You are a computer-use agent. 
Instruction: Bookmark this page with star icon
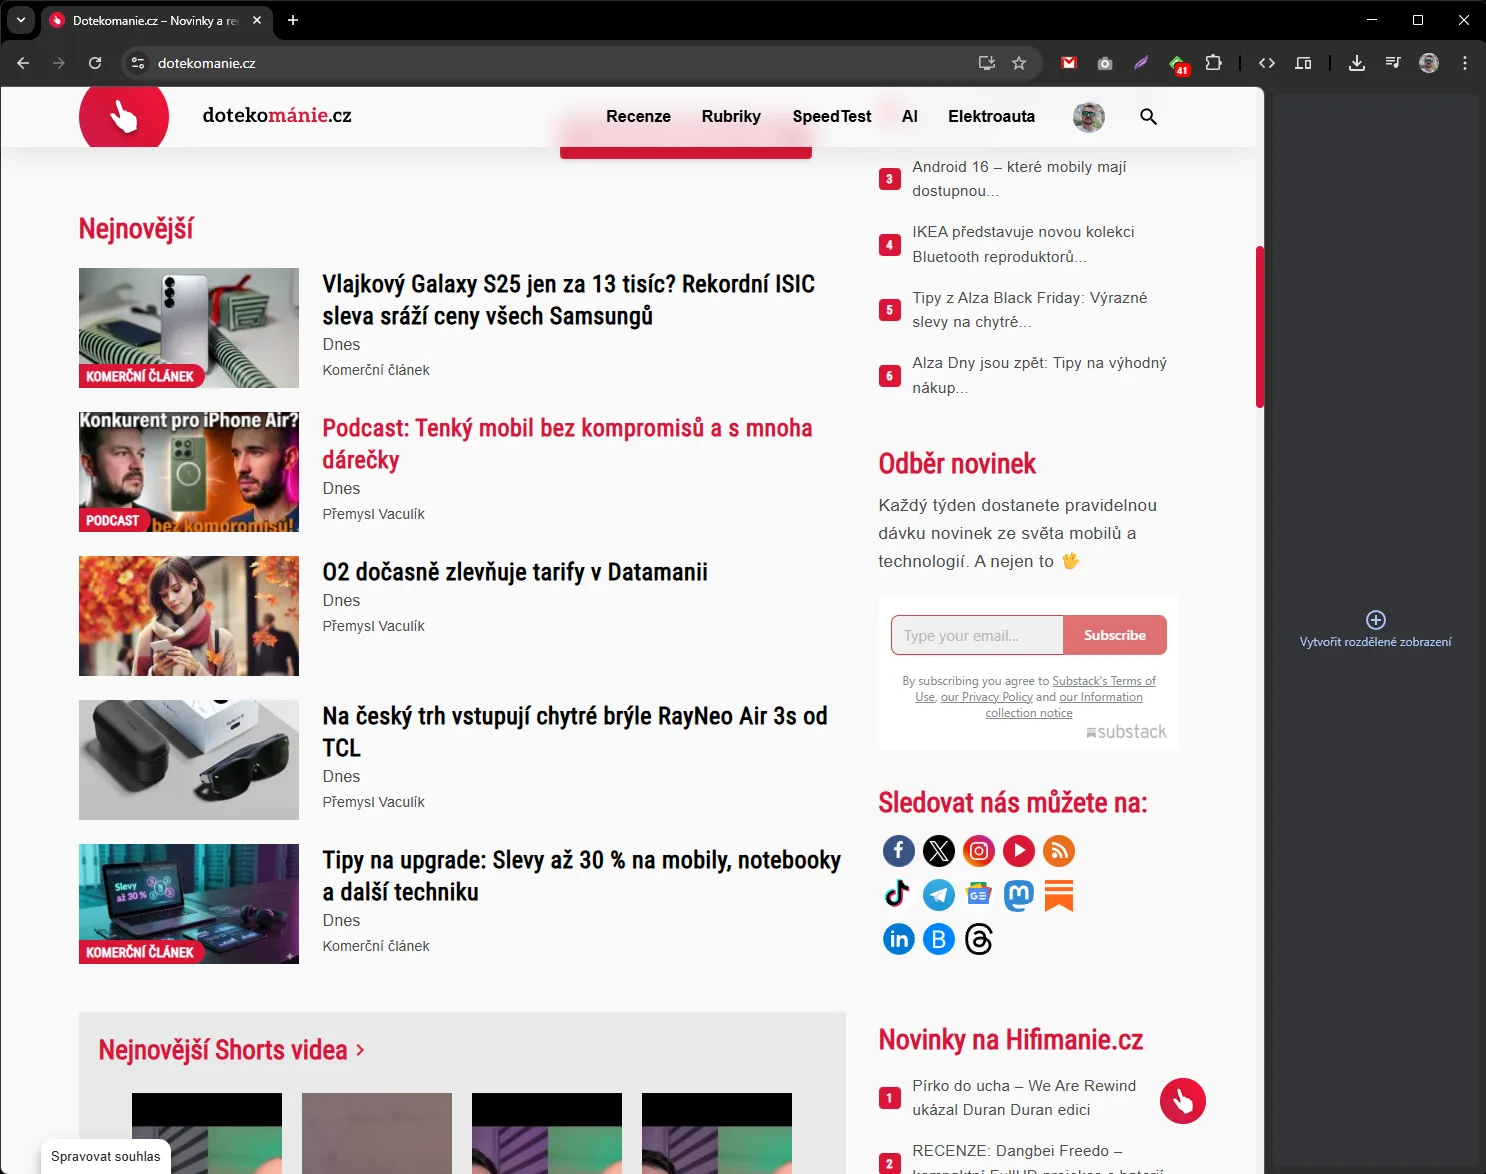click(x=1019, y=63)
